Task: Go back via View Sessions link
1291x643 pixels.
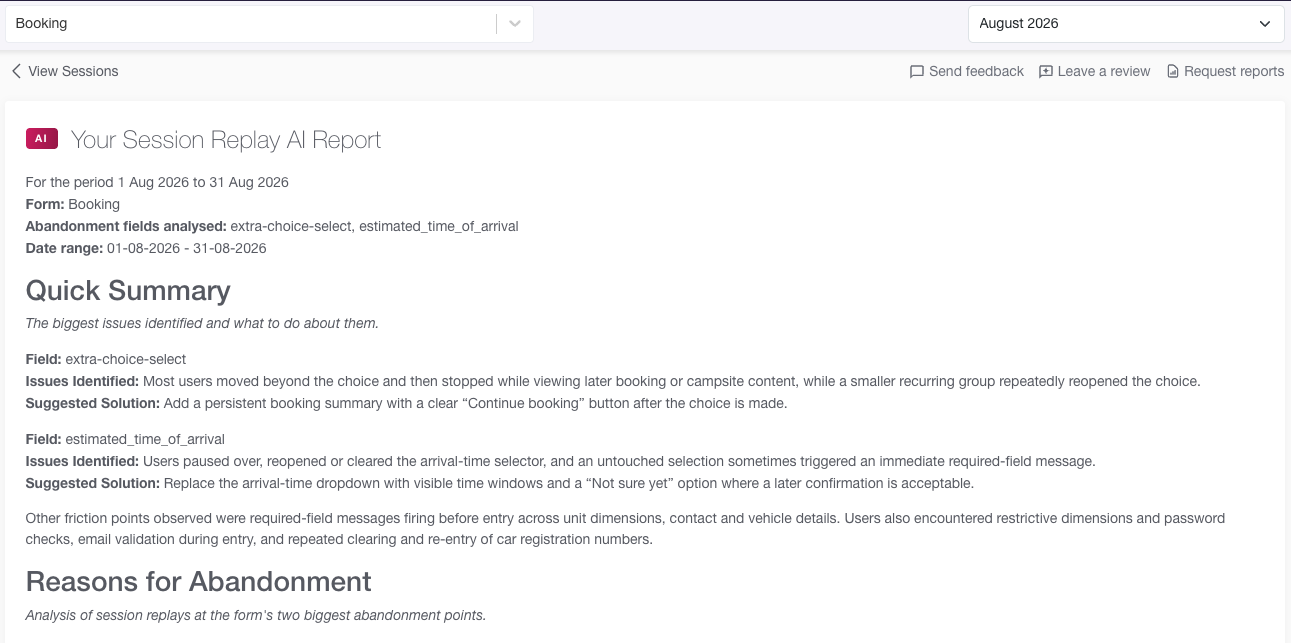Action: coord(65,71)
